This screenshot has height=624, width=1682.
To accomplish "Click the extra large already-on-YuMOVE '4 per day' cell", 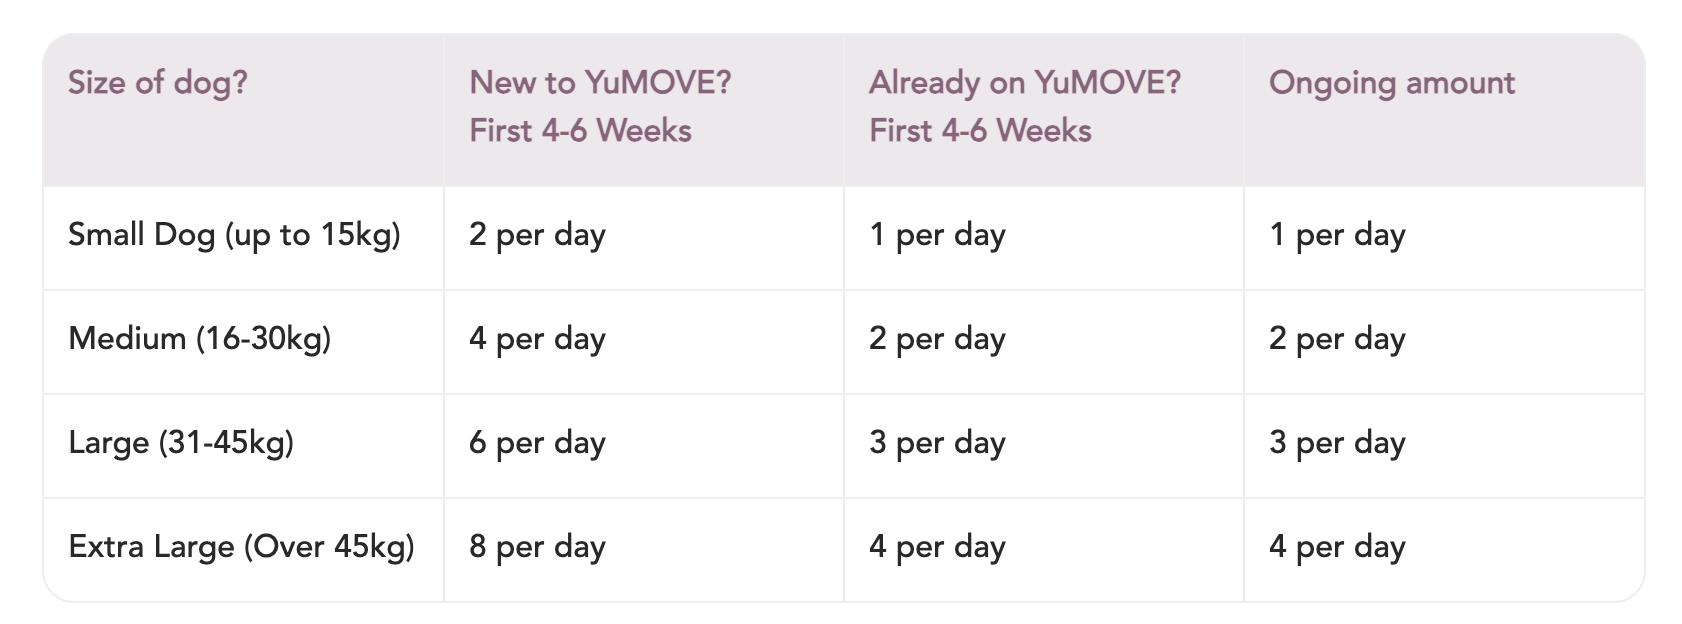I will 937,547.
